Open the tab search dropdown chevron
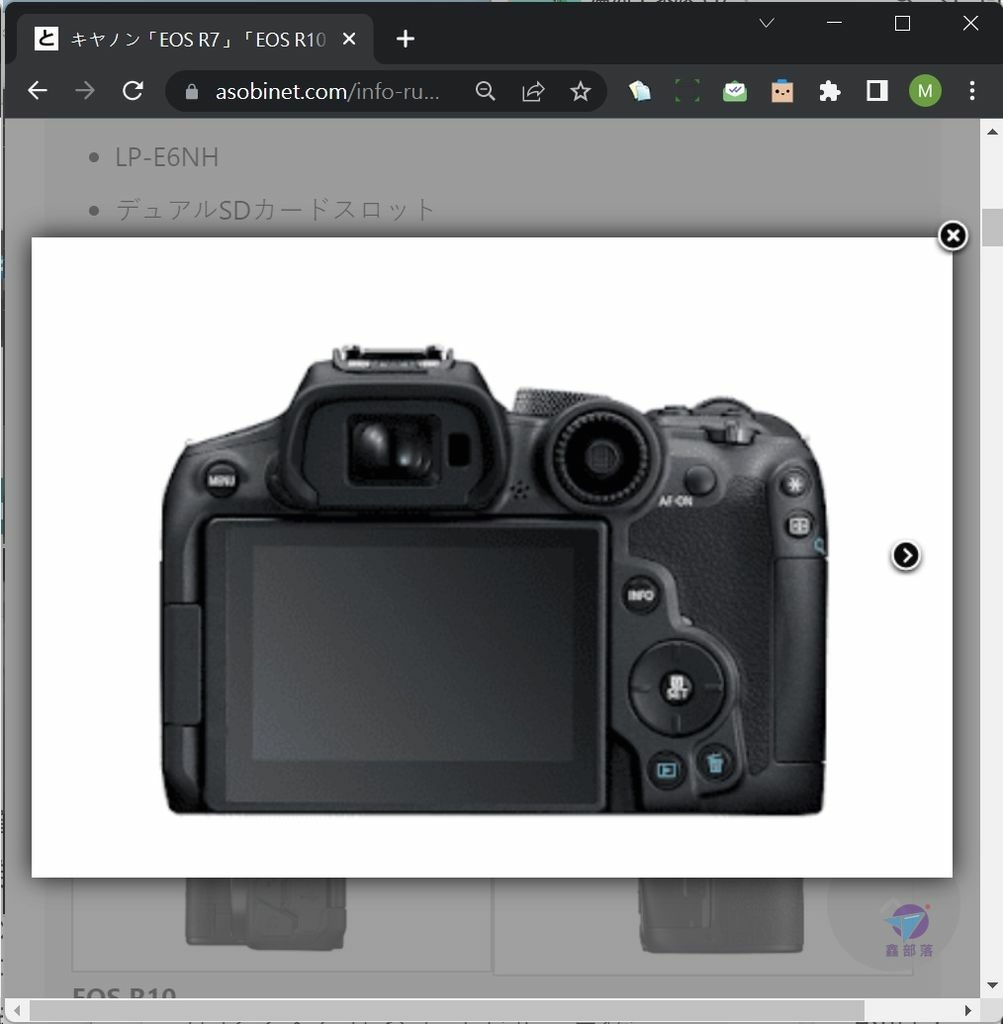Image resolution: width=1003 pixels, height=1024 pixels. (767, 24)
